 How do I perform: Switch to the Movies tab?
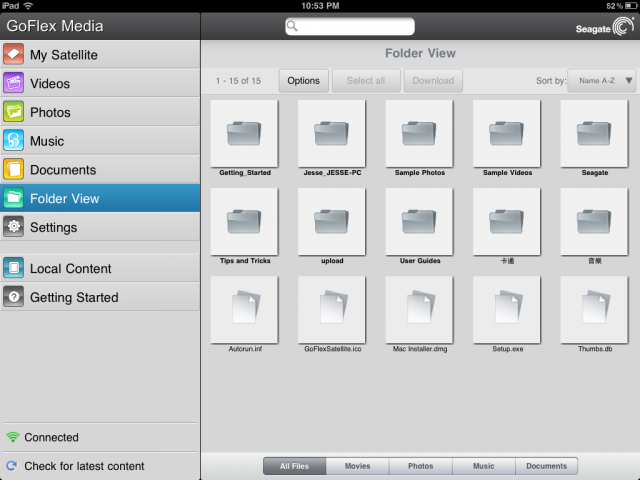click(358, 466)
